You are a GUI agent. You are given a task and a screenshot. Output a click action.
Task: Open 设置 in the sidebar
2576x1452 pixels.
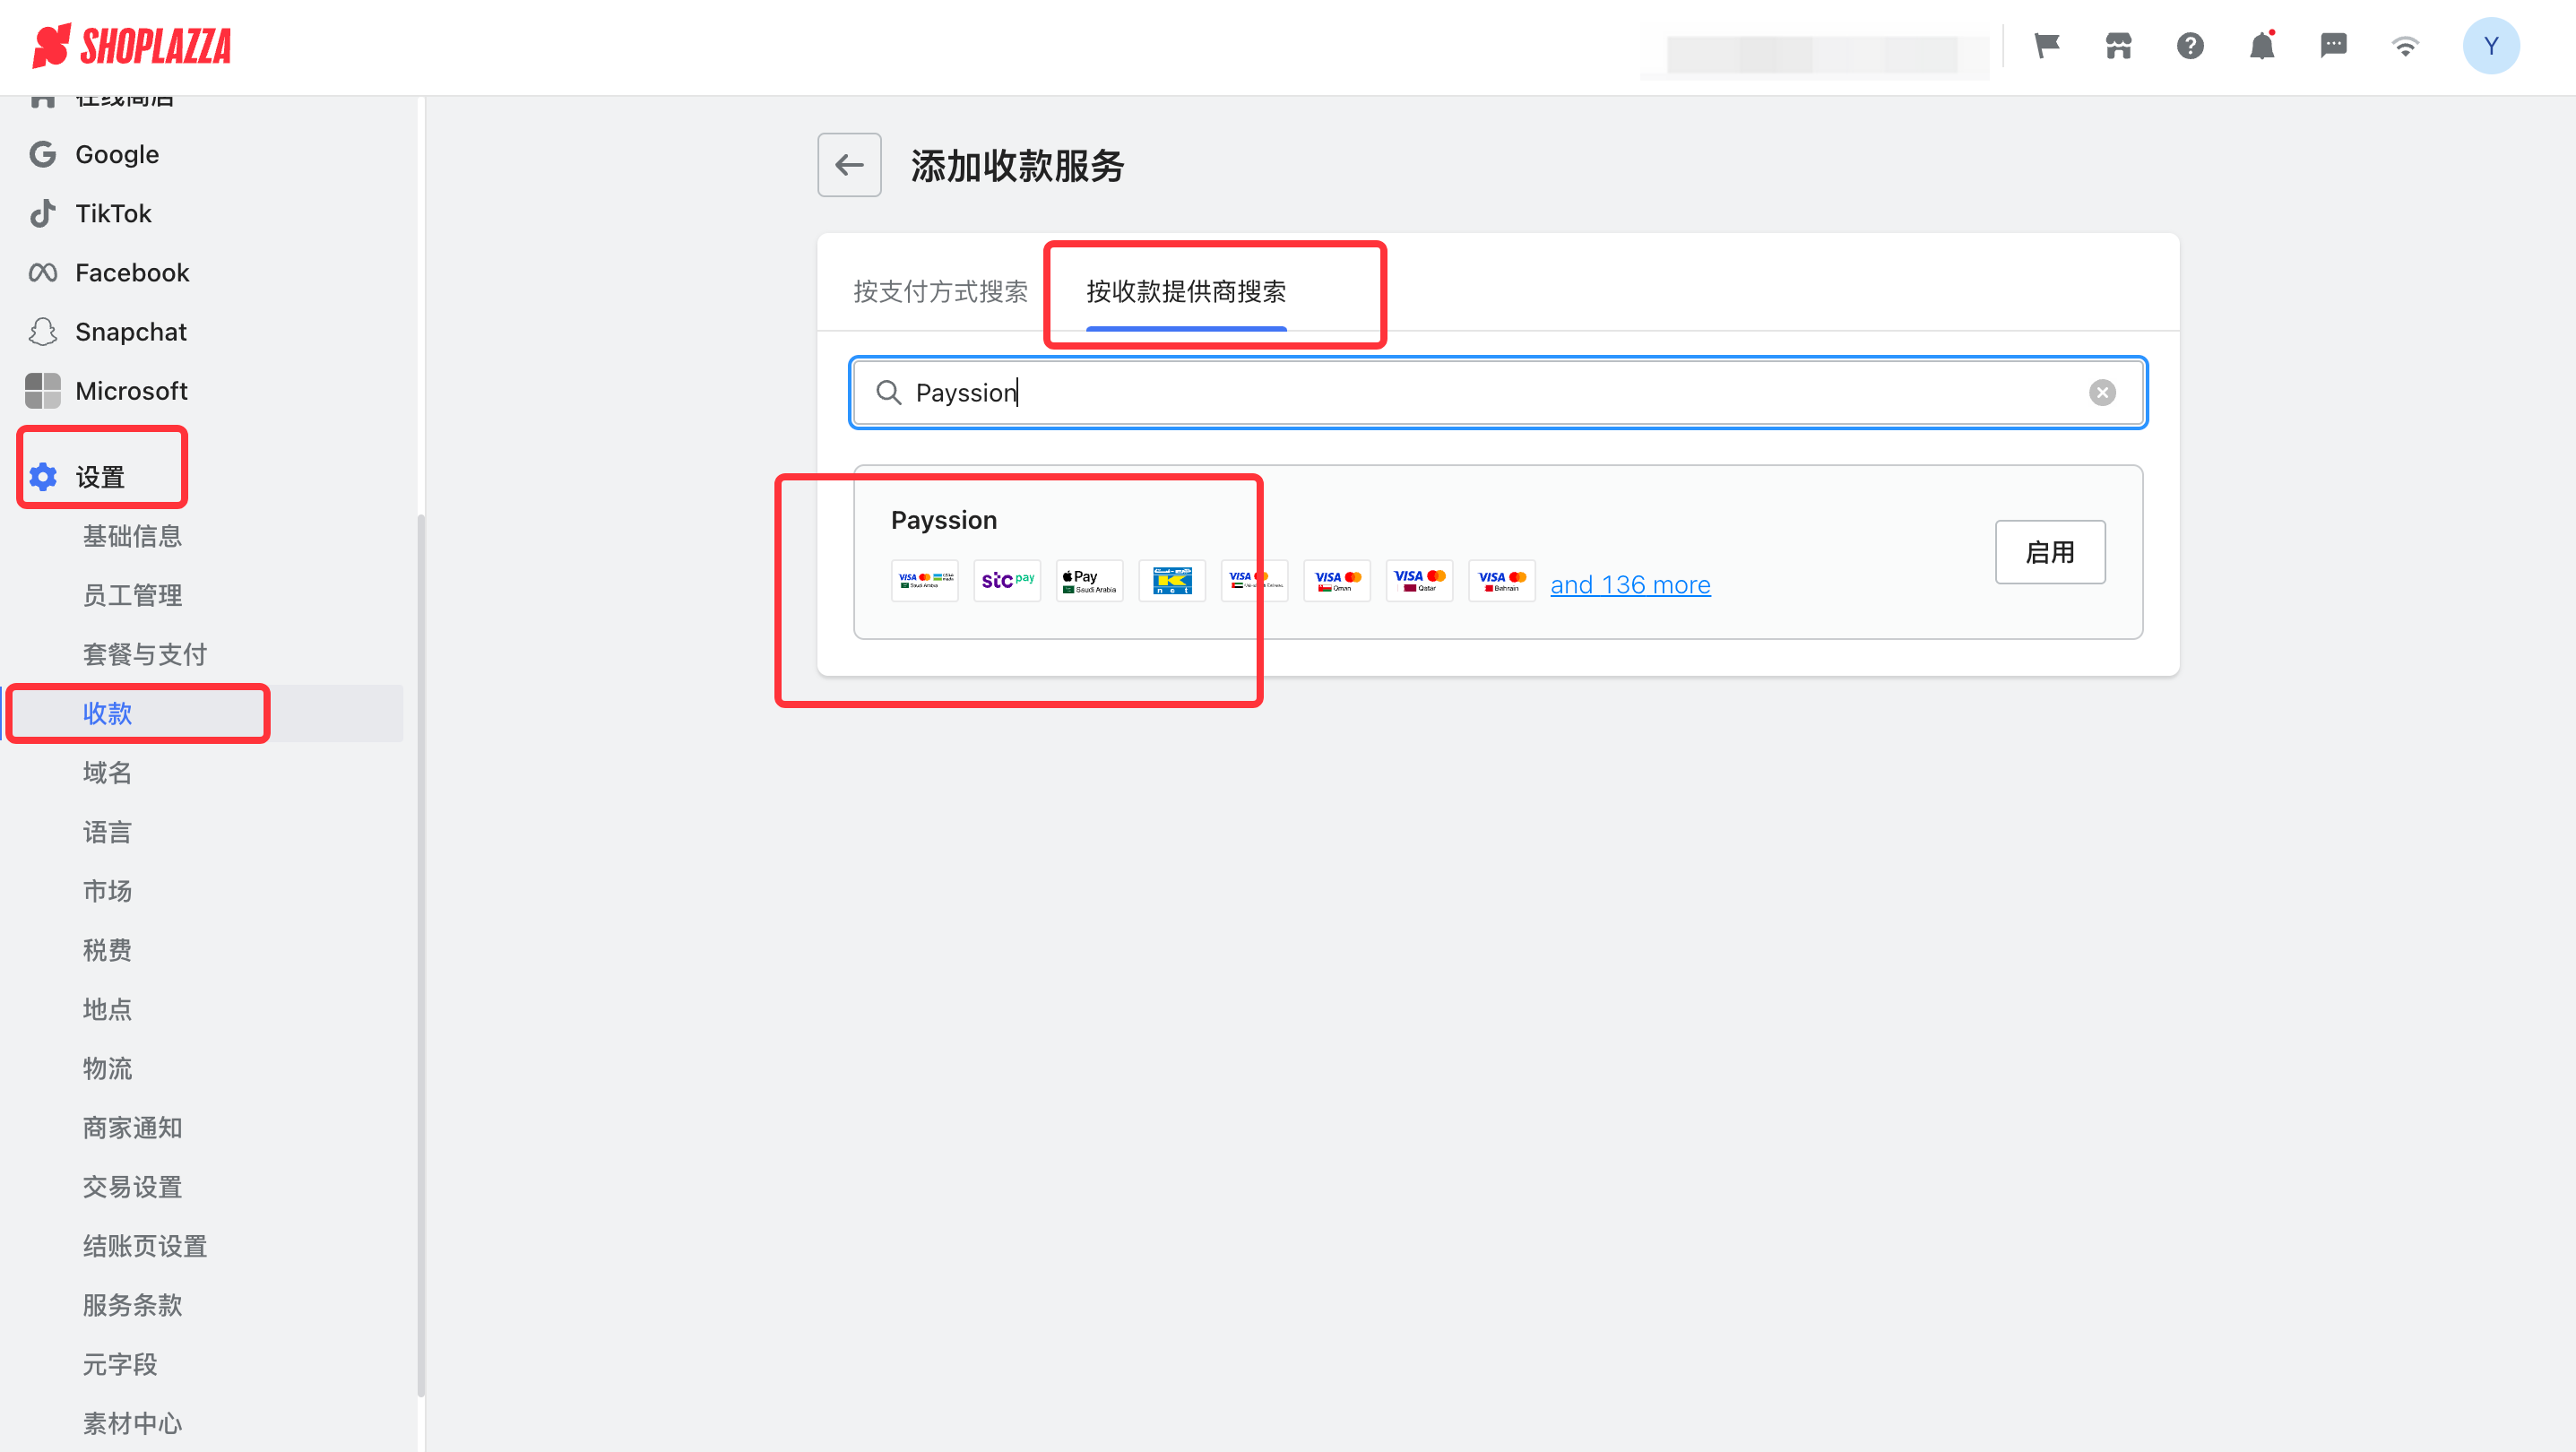click(x=100, y=477)
